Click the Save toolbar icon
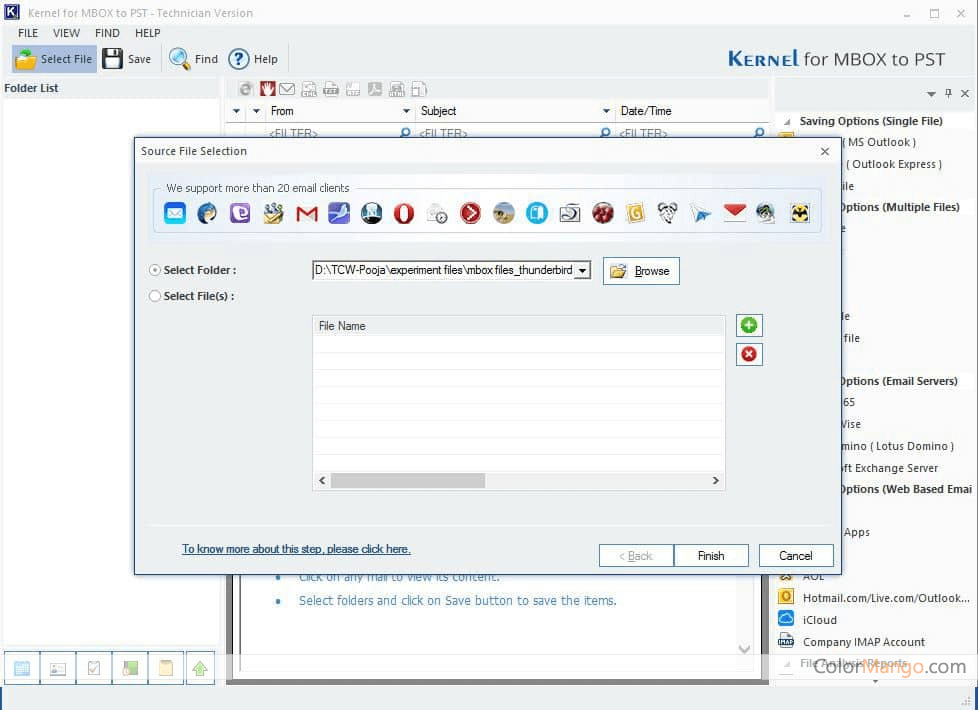 (x=127, y=59)
